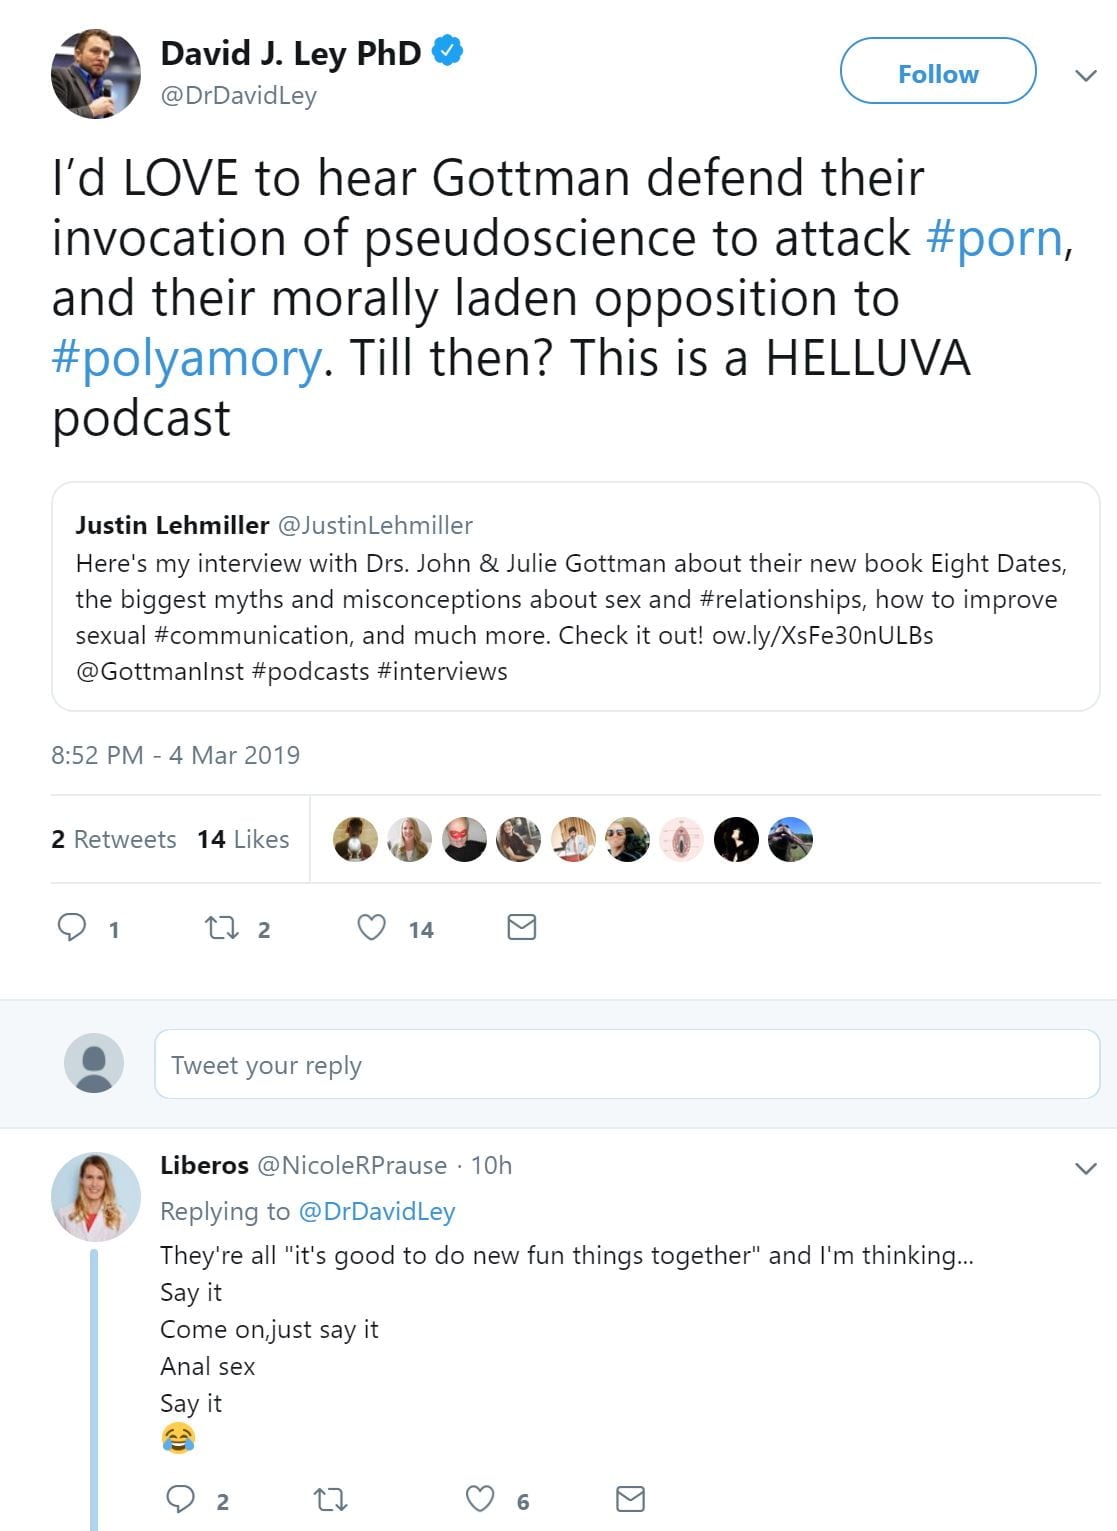View the 2 Retweets list

point(113,839)
